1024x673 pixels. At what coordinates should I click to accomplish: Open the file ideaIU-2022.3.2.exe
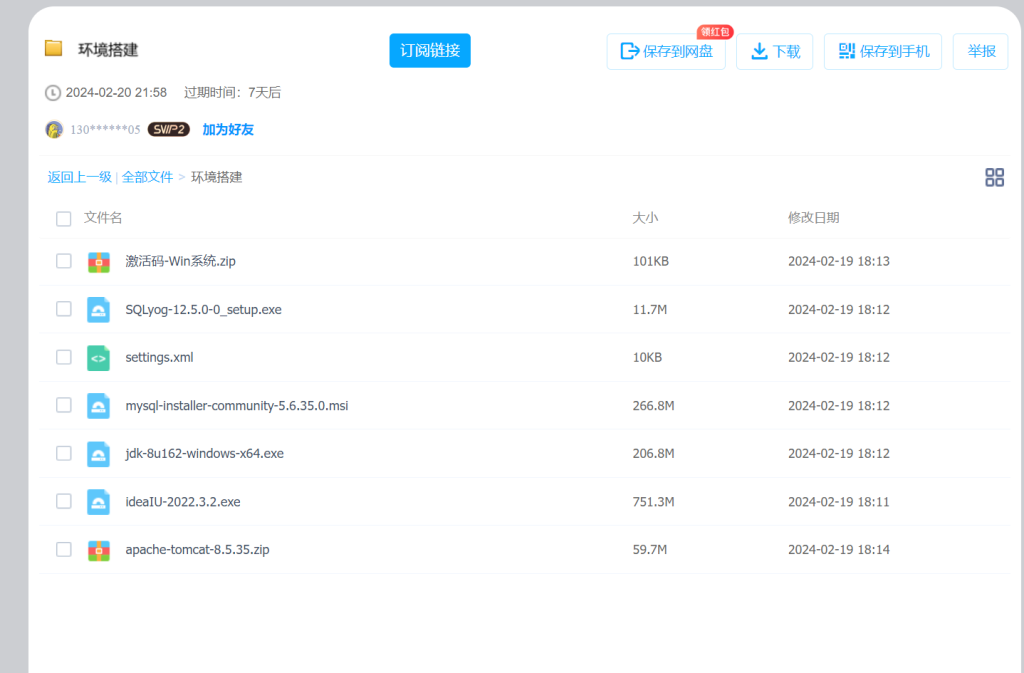click(183, 501)
